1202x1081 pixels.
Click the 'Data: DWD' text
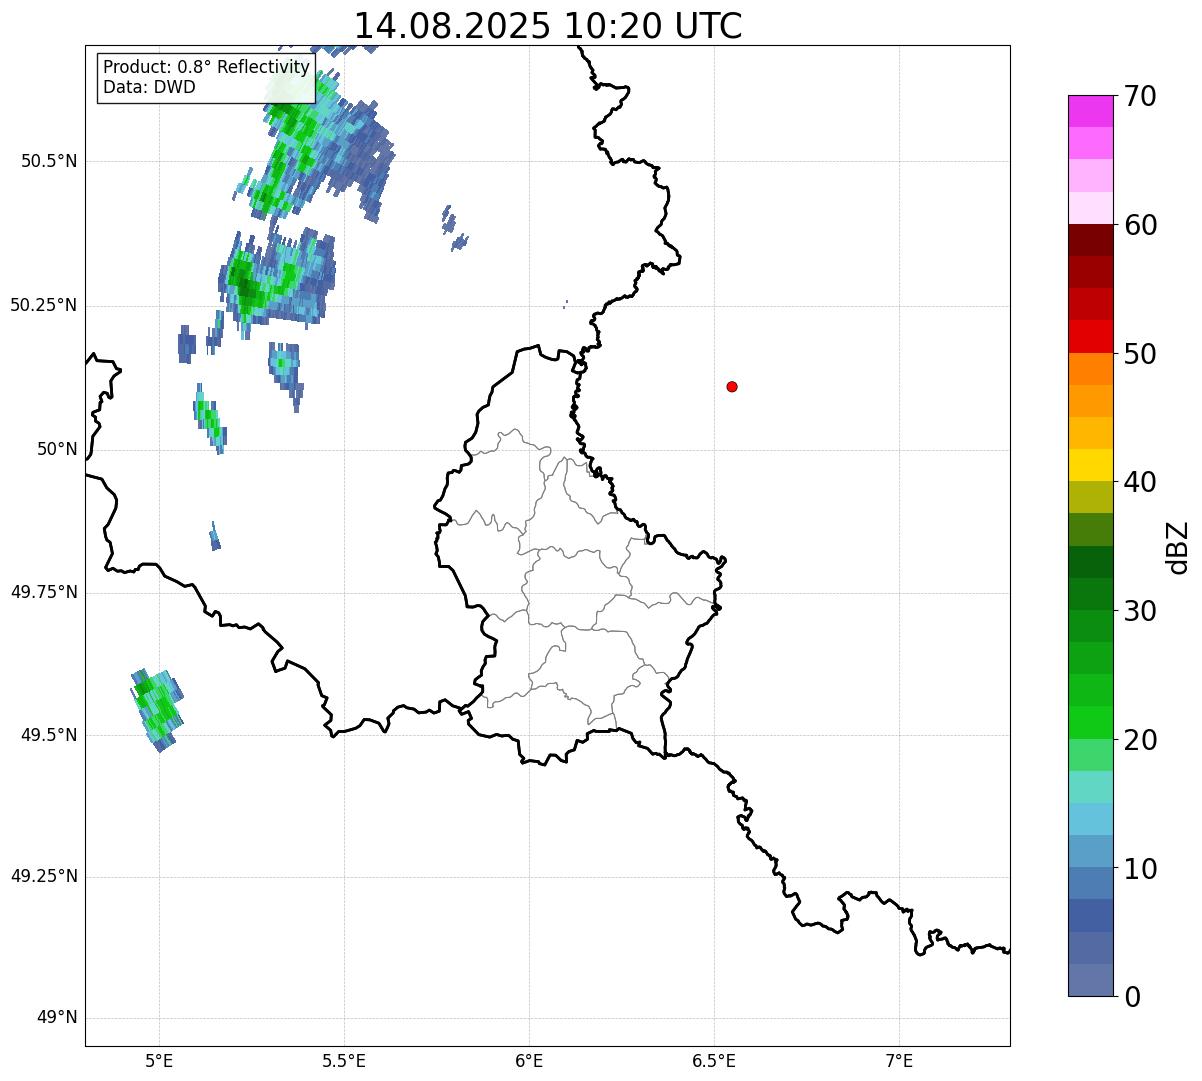coord(149,87)
